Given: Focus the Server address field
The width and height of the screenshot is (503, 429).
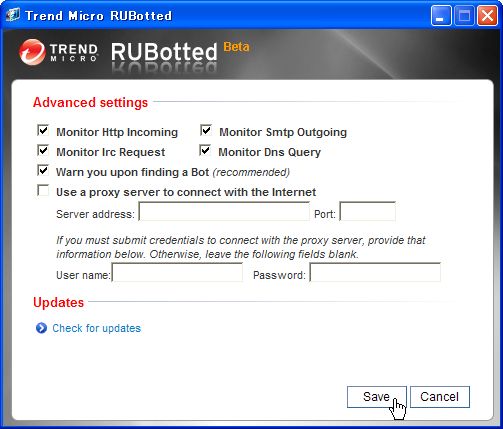Looking at the screenshot, I should pos(224,211).
